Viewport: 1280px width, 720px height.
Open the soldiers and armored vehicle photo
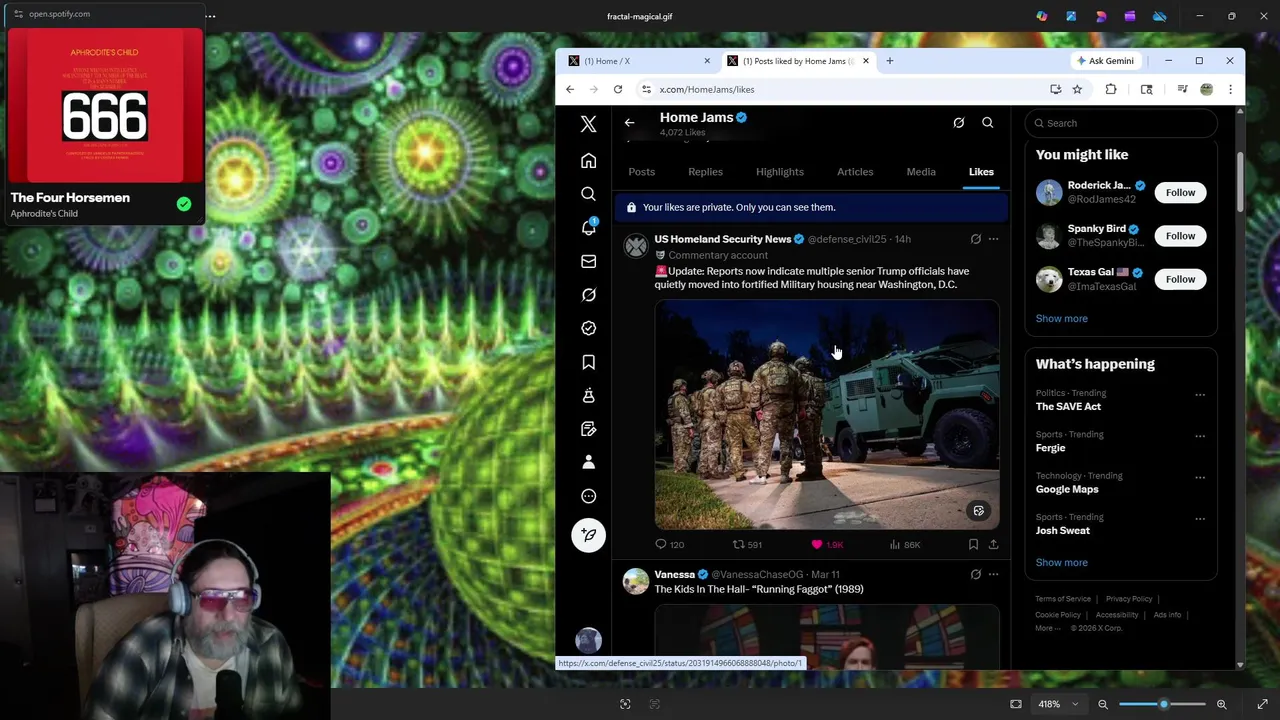pyautogui.click(x=826, y=415)
